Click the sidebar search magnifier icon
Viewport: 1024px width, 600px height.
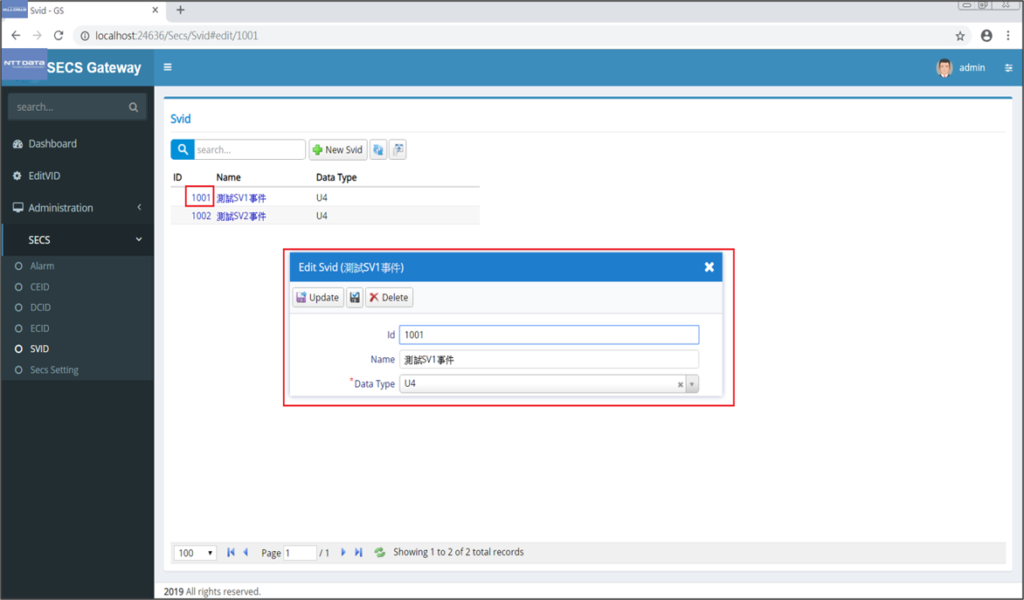133,107
